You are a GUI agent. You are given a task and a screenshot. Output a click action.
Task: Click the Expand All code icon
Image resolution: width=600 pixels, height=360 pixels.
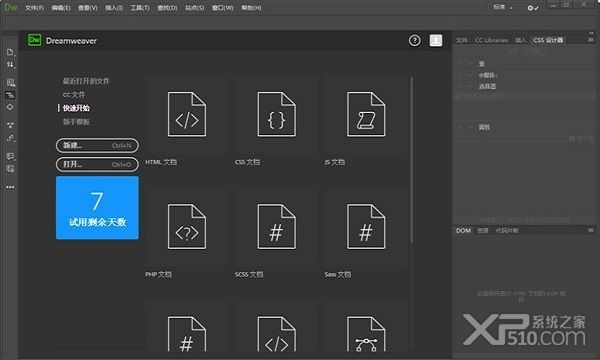pyautogui.click(x=10, y=125)
